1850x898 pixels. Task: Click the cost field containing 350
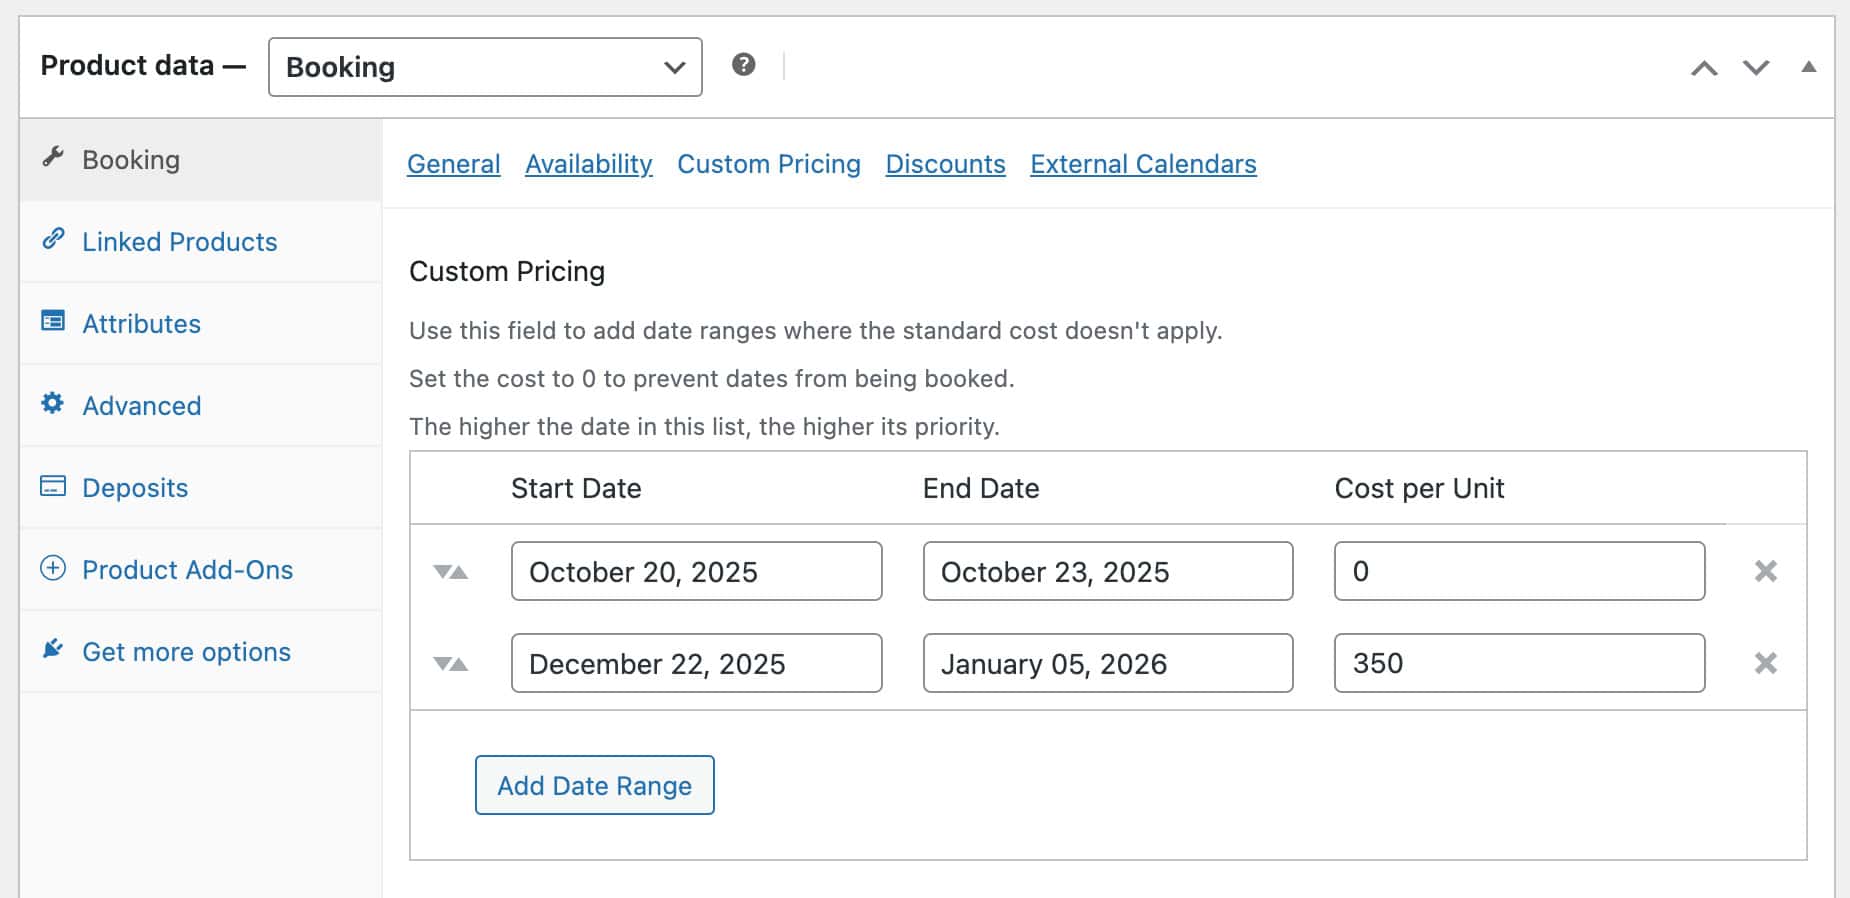tap(1518, 663)
